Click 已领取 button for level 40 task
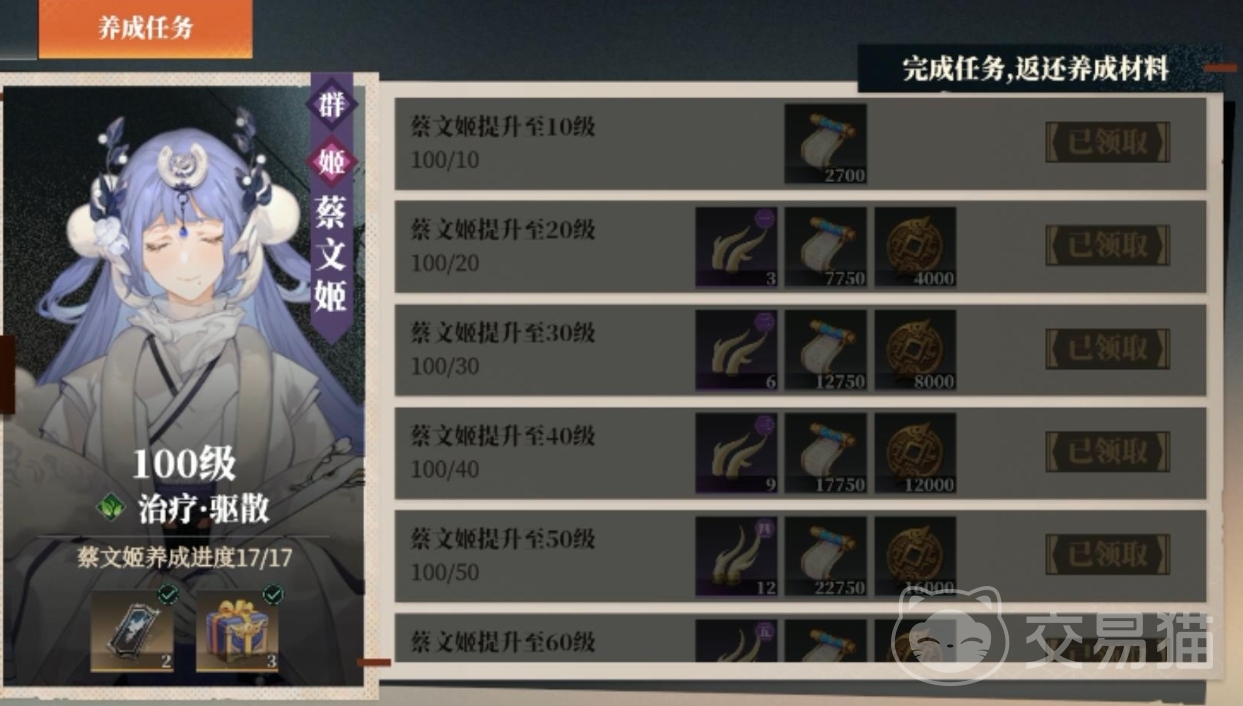Viewport: 1243px width, 706px height. 1107,451
